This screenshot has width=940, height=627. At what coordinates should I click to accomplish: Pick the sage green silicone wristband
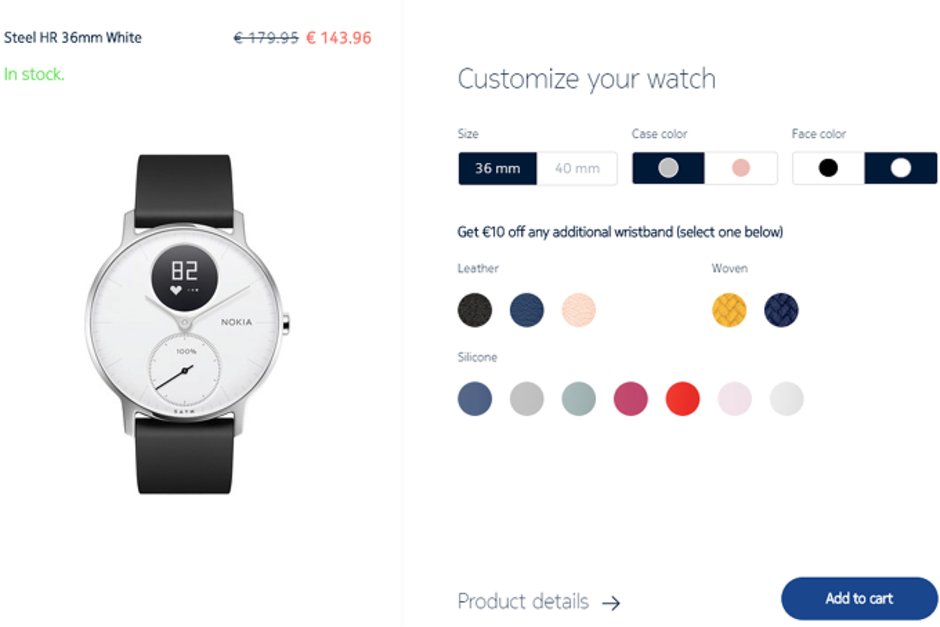click(579, 399)
